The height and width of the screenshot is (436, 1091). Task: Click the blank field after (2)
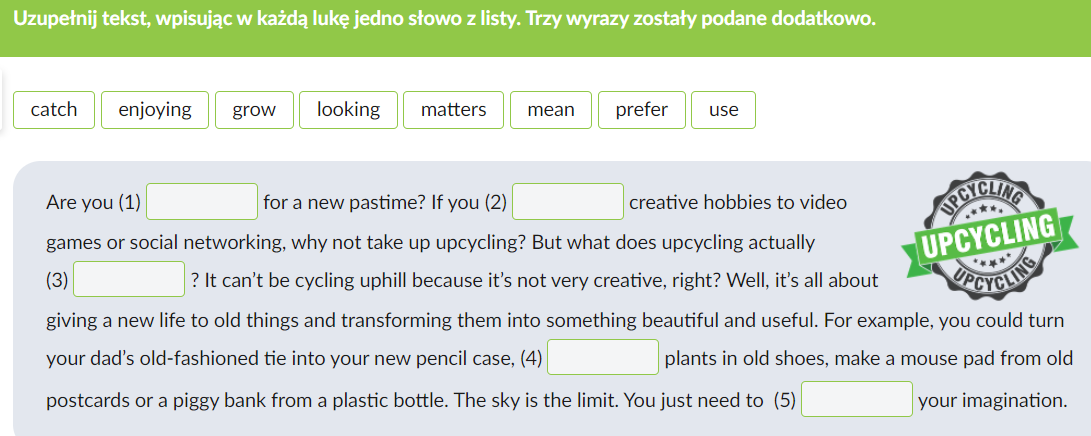[x=568, y=202]
